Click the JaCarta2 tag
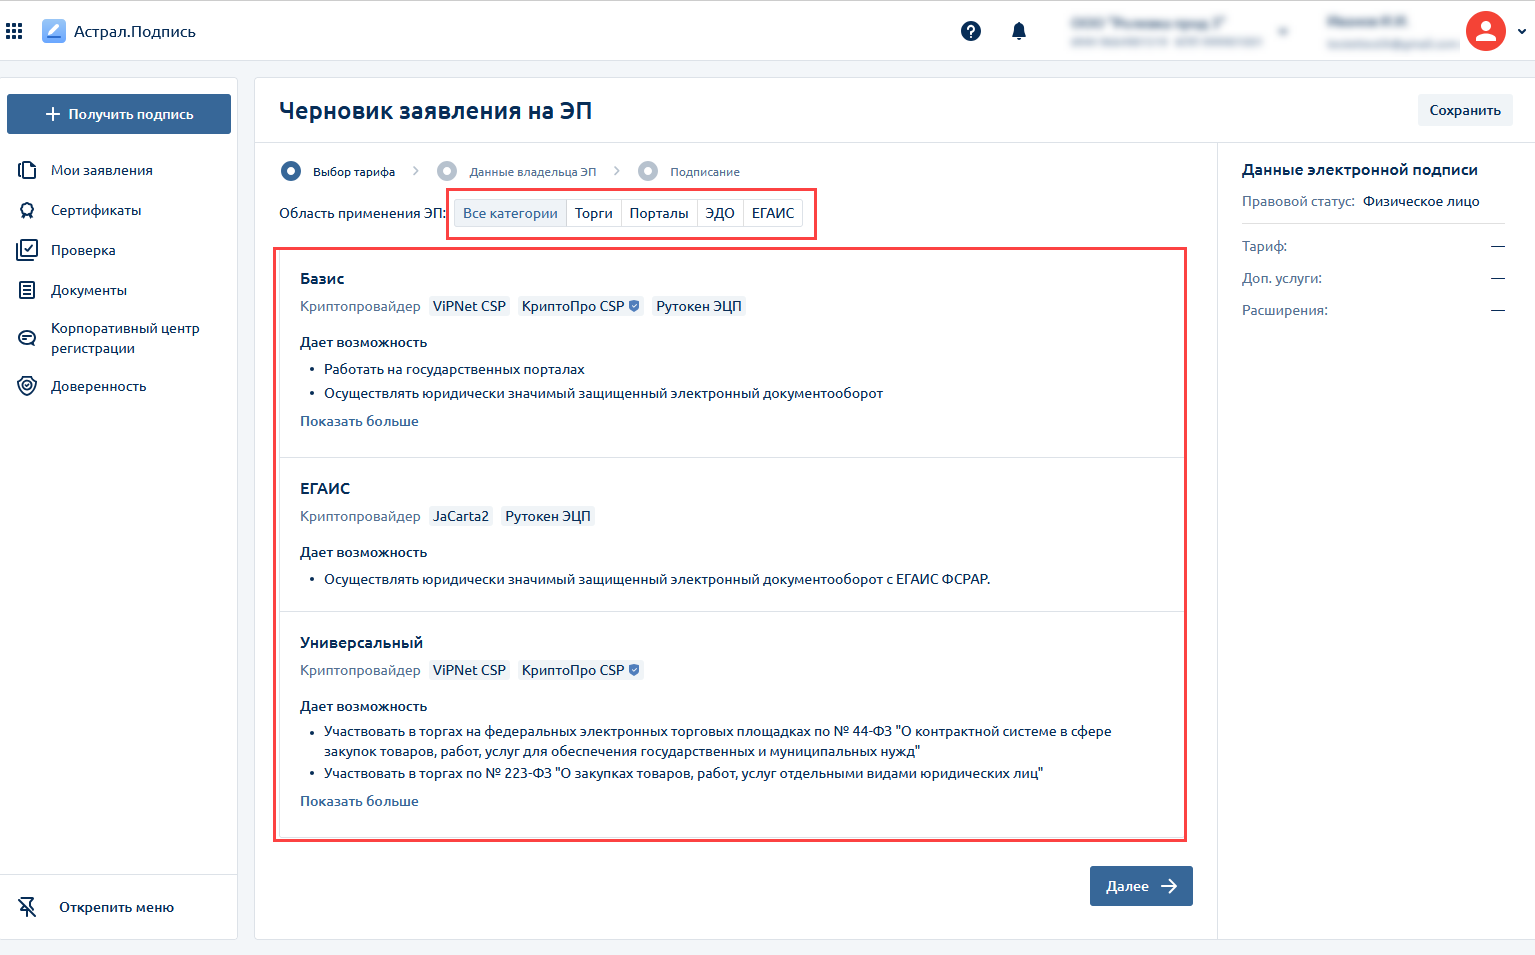 [461, 516]
